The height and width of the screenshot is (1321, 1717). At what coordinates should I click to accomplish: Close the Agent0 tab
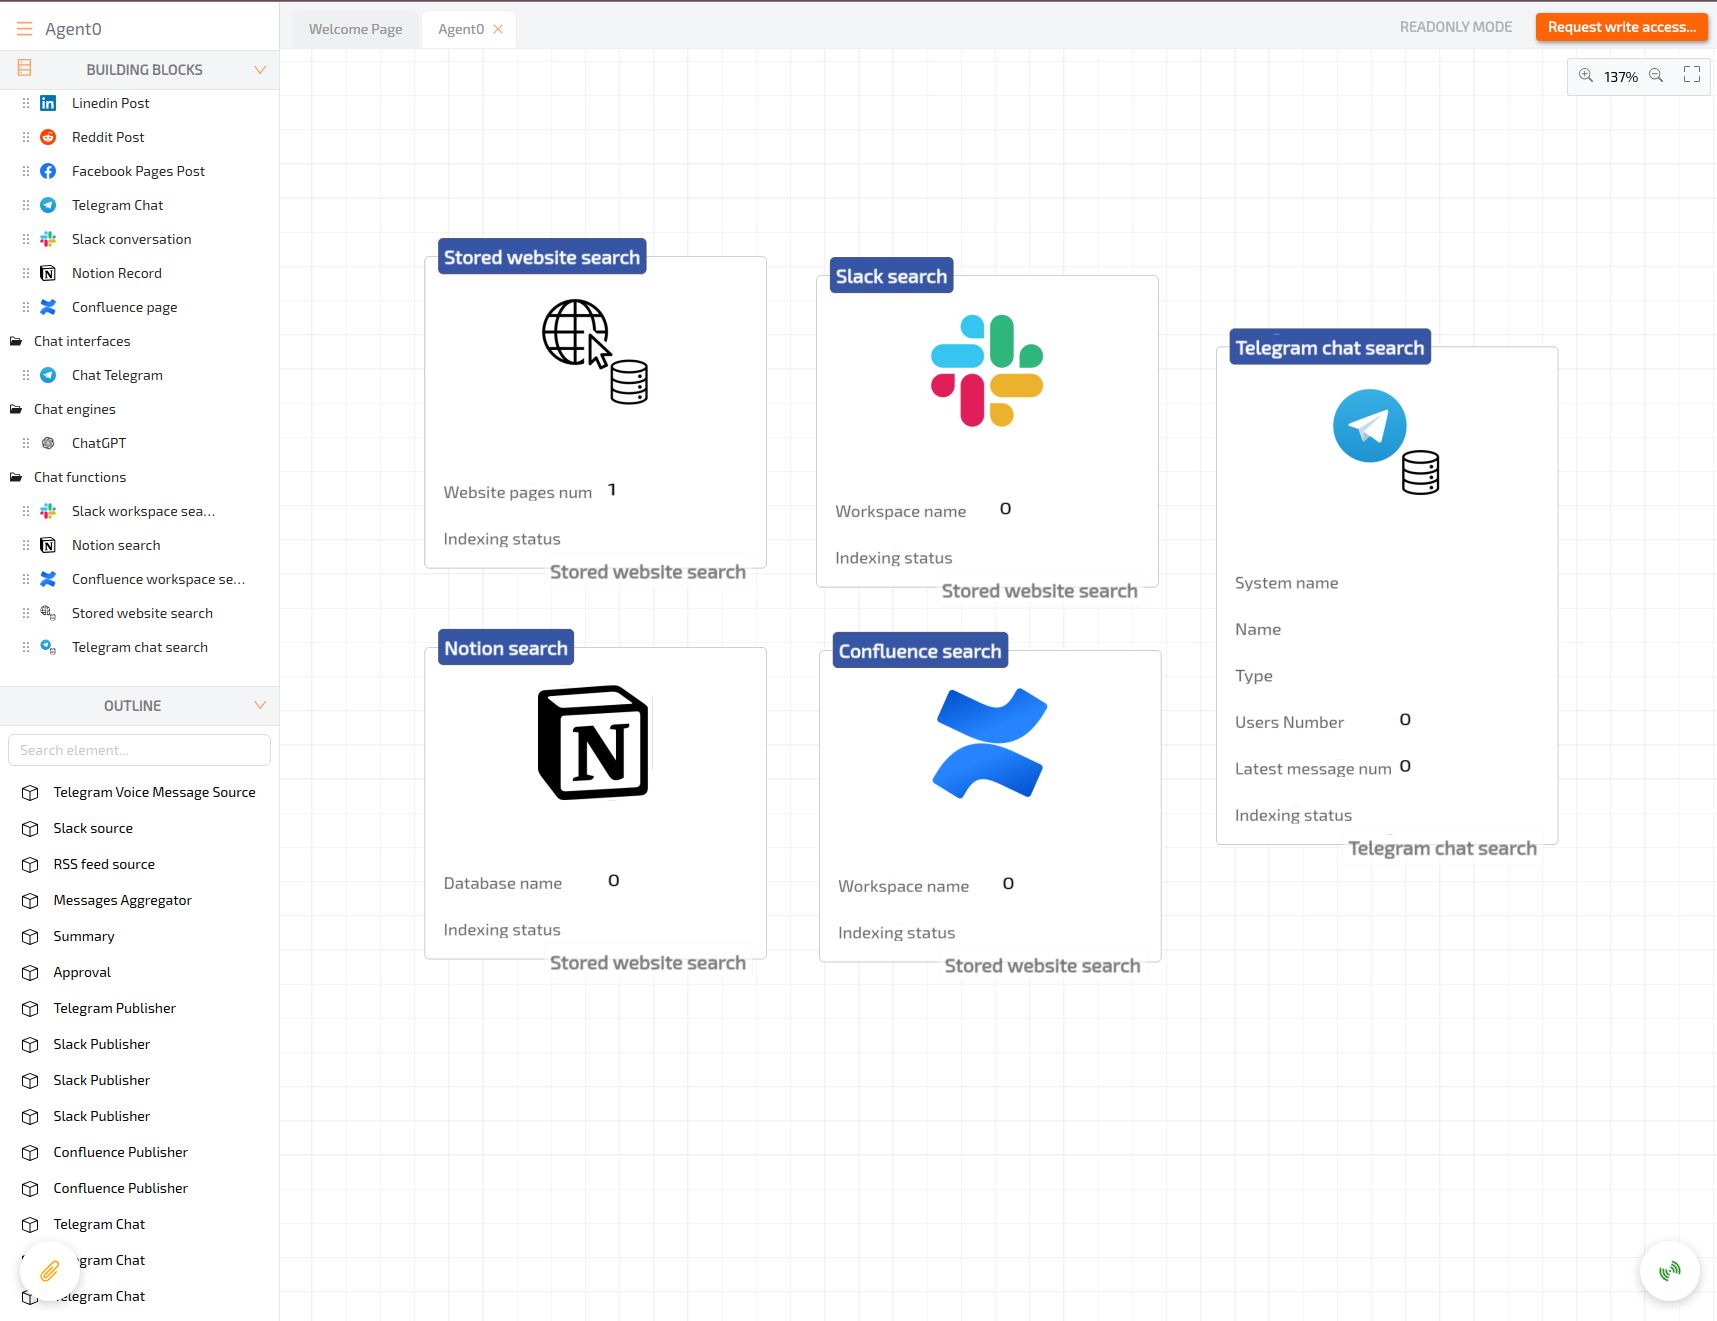pos(498,30)
